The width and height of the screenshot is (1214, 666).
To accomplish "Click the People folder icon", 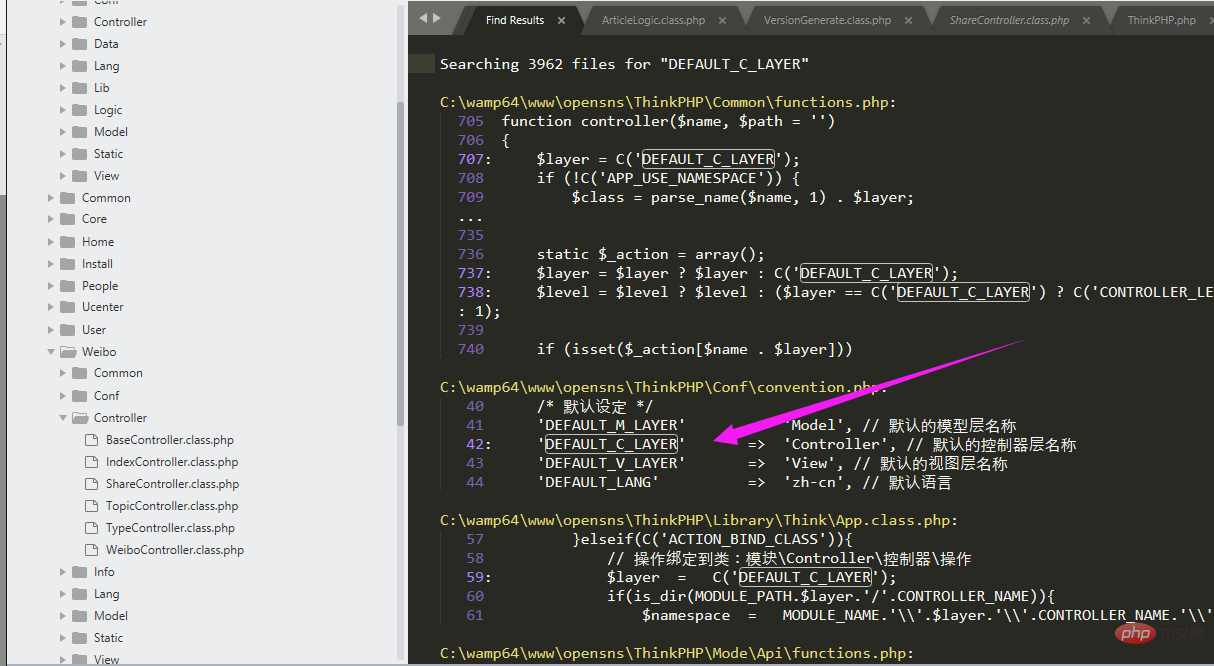I will pyautogui.click(x=67, y=286).
